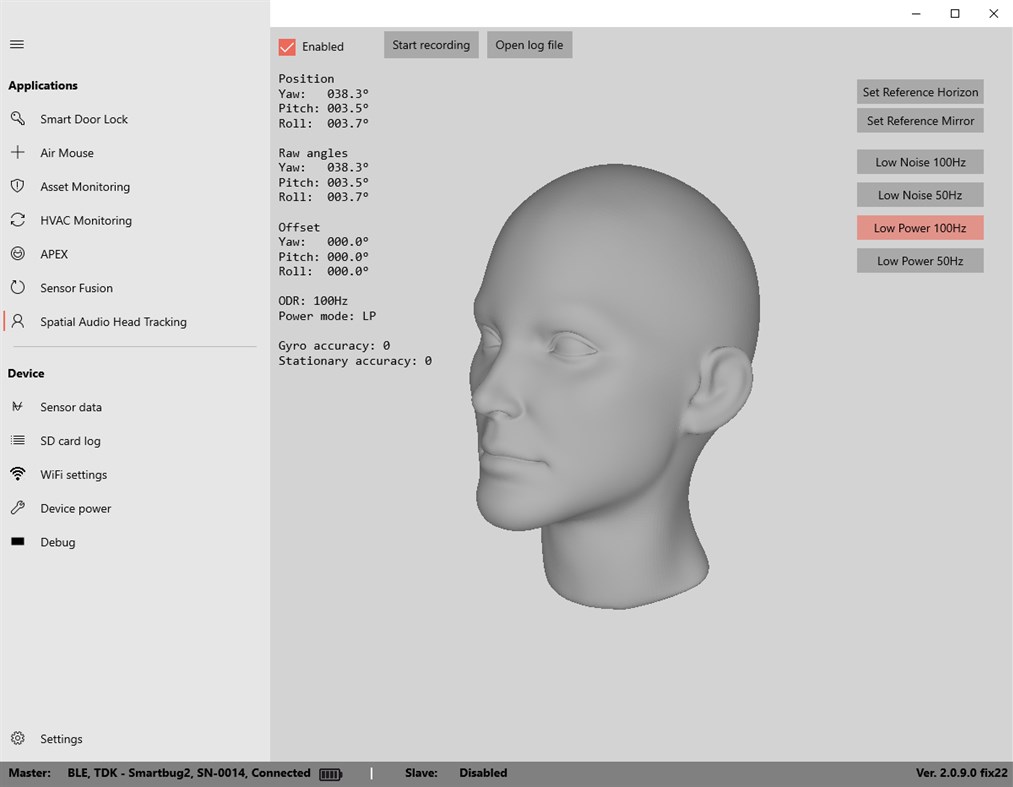Click the WiFi settings signal icon

17,474
